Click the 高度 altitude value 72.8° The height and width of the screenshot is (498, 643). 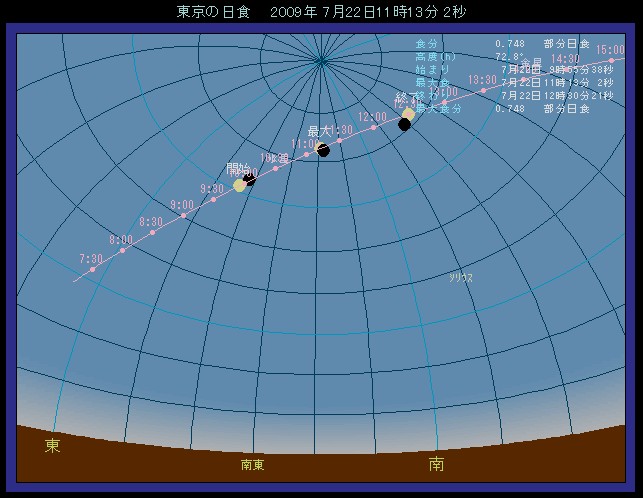509,58
